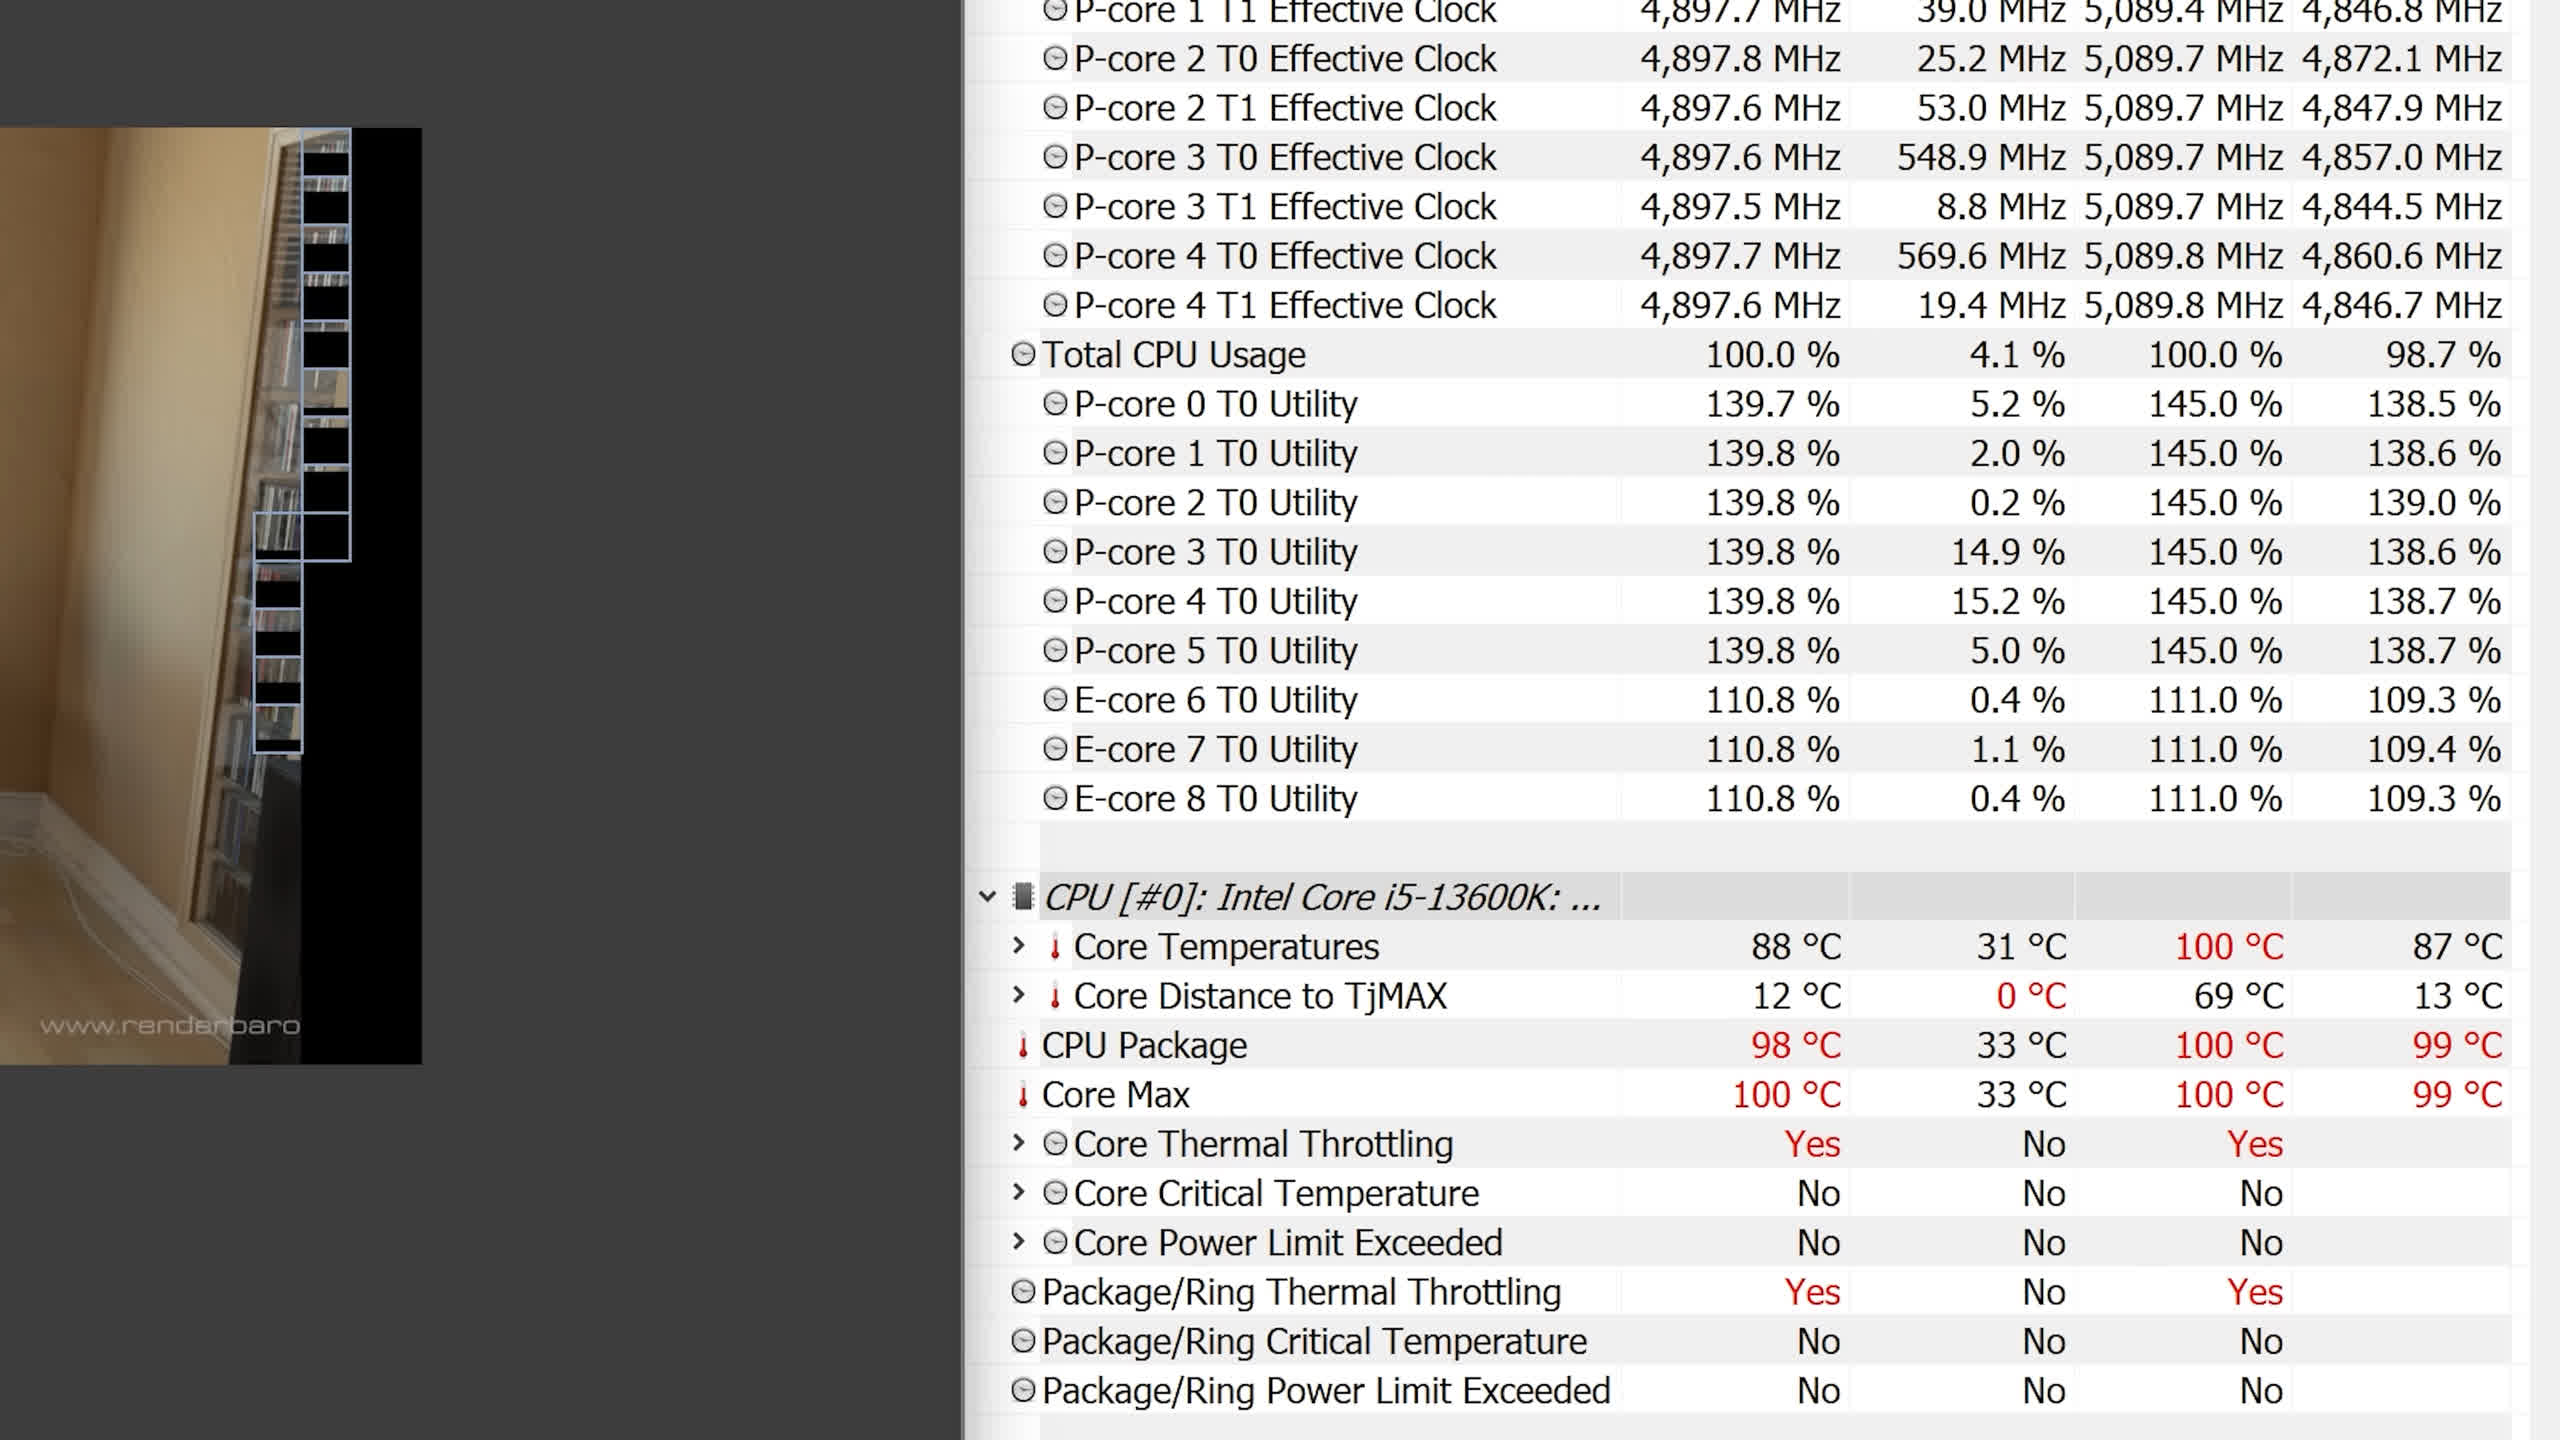
Task: Expand the Core Temperatures row
Action: (1018, 946)
